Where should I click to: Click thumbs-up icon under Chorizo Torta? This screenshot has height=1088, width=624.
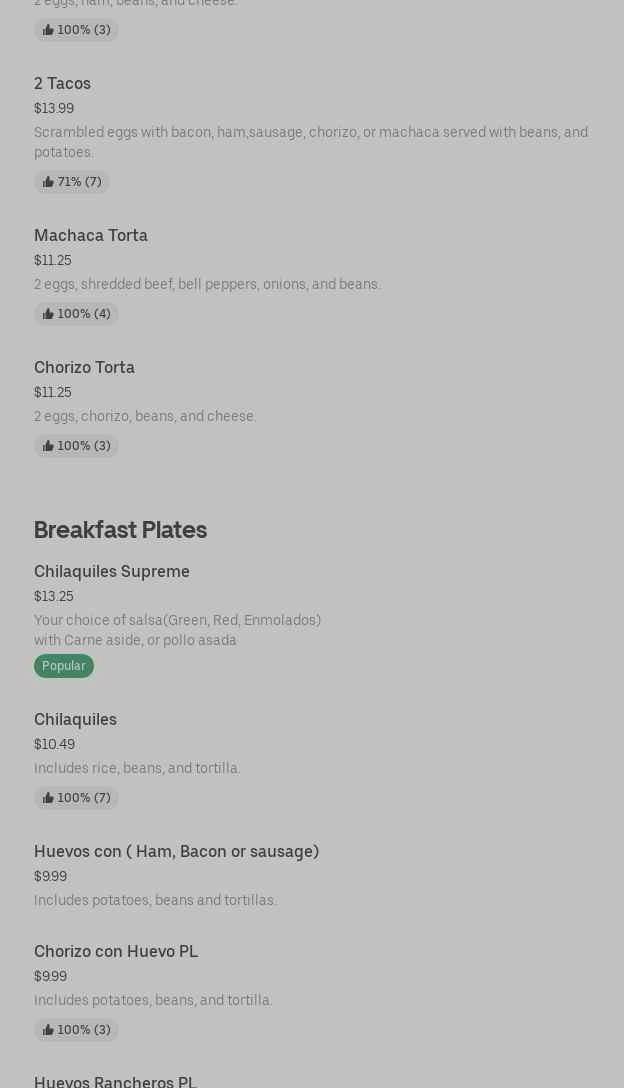[x=48, y=446]
